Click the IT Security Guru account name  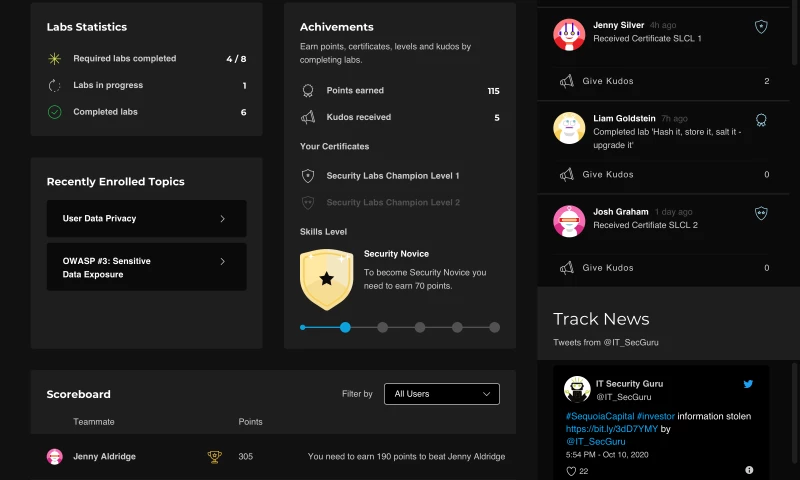629,384
